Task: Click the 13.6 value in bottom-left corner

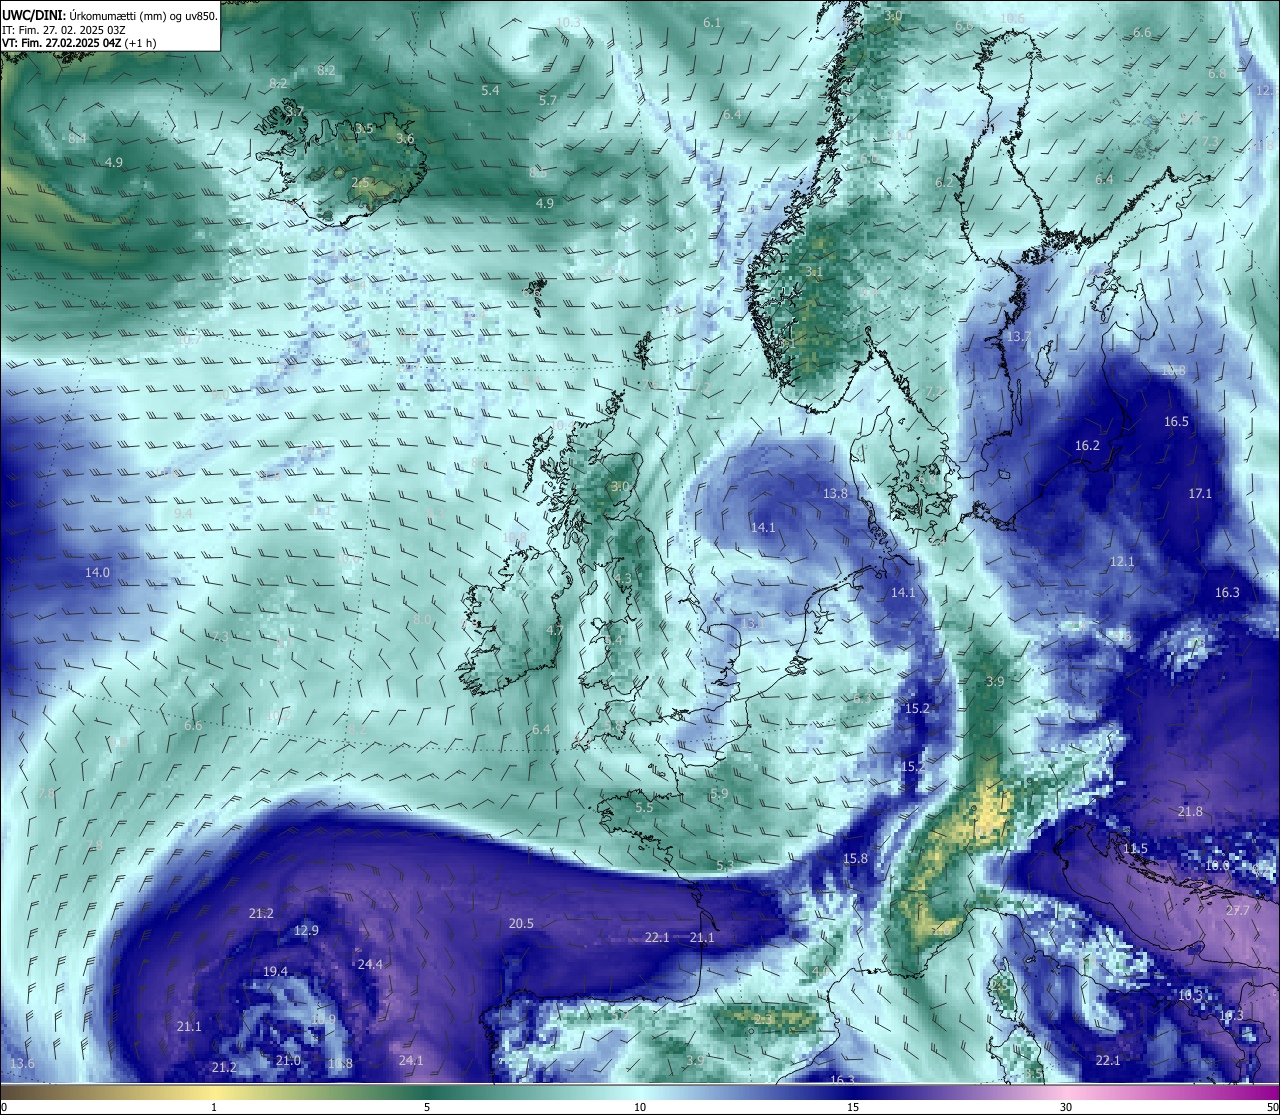Action: 22,1063
